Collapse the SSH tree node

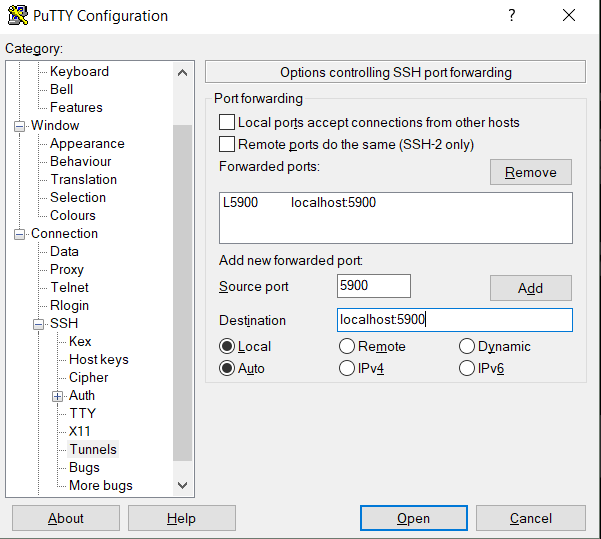coord(38,324)
